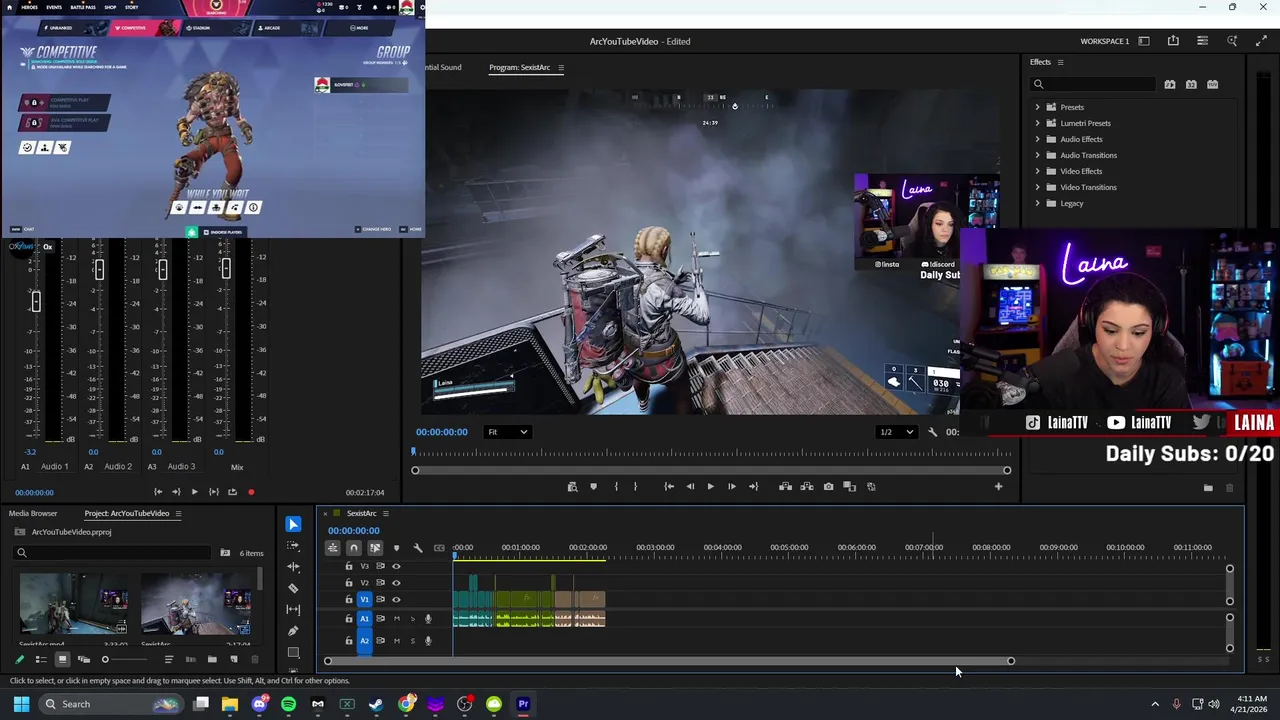Toggle Snap in timeline magnet button
This screenshot has width=1280, height=720.
click(354, 548)
